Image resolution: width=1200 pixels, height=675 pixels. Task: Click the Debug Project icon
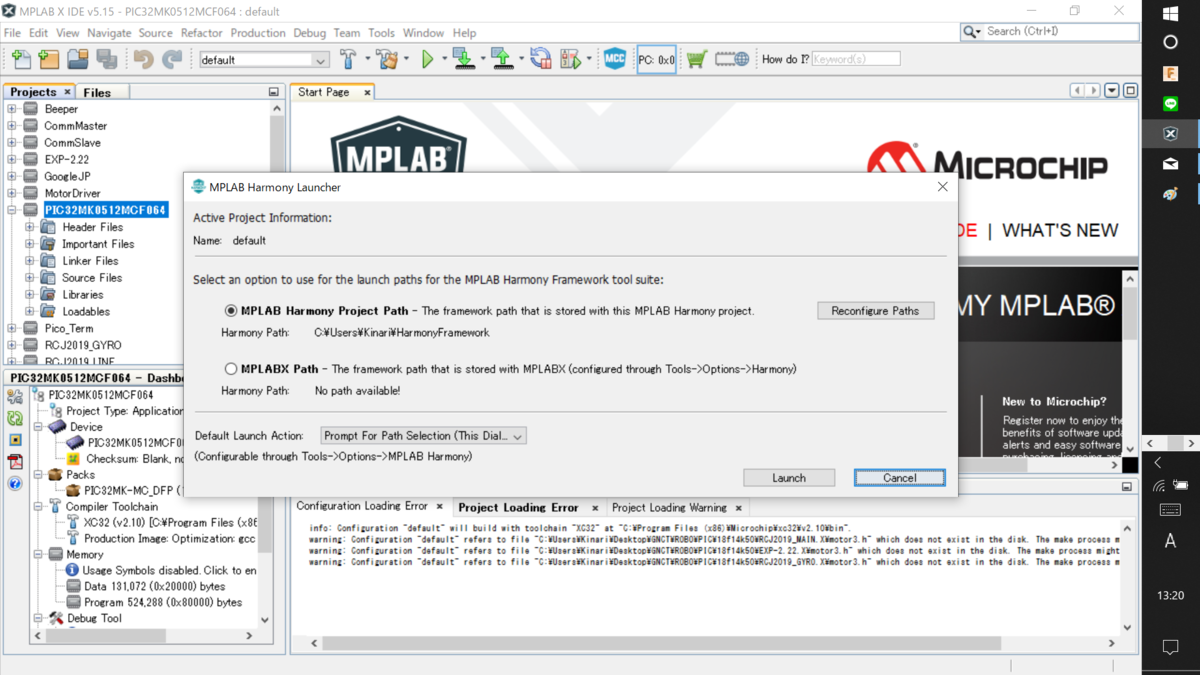pyautogui.click(x=571, y=60)
